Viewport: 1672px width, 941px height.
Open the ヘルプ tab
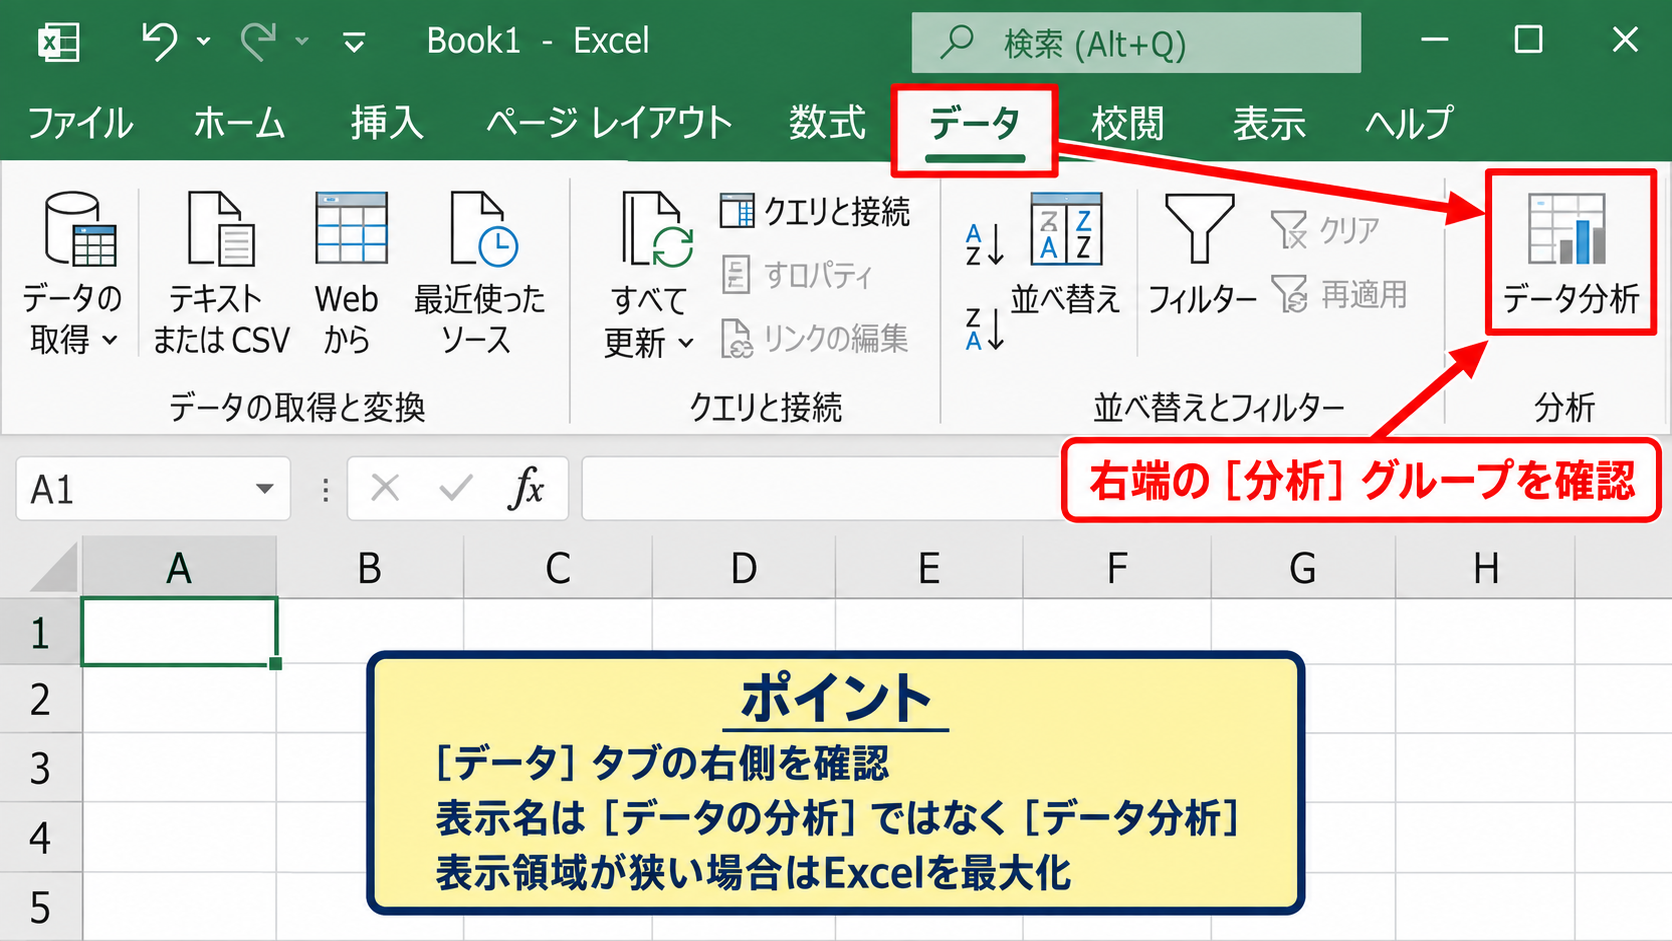tap(1409, 123)
